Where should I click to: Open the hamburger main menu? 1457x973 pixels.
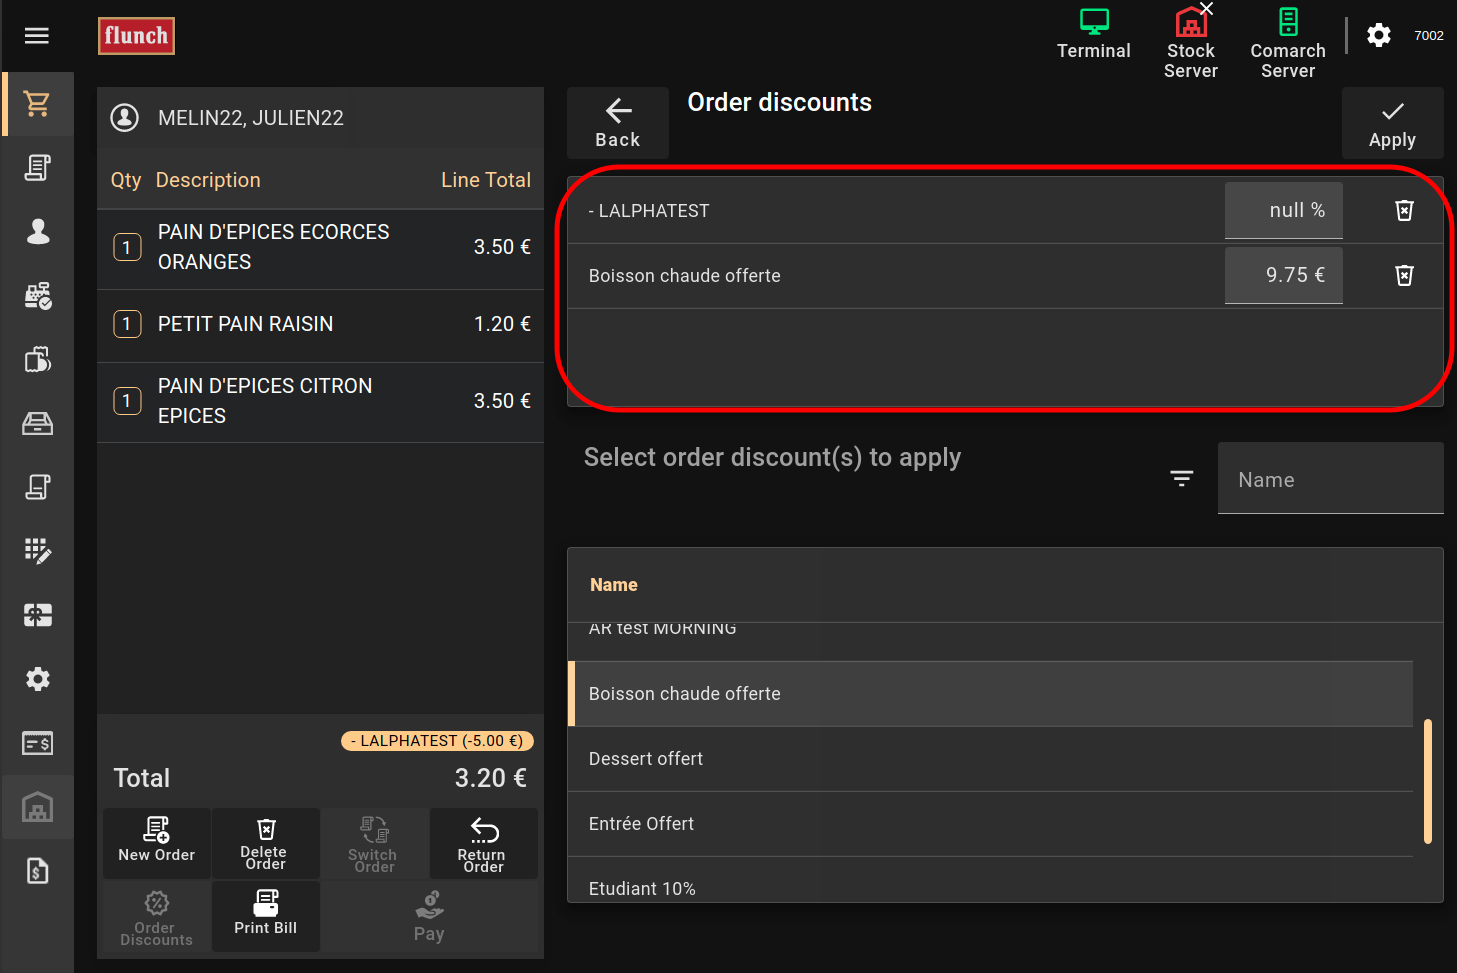click(37, 36)
